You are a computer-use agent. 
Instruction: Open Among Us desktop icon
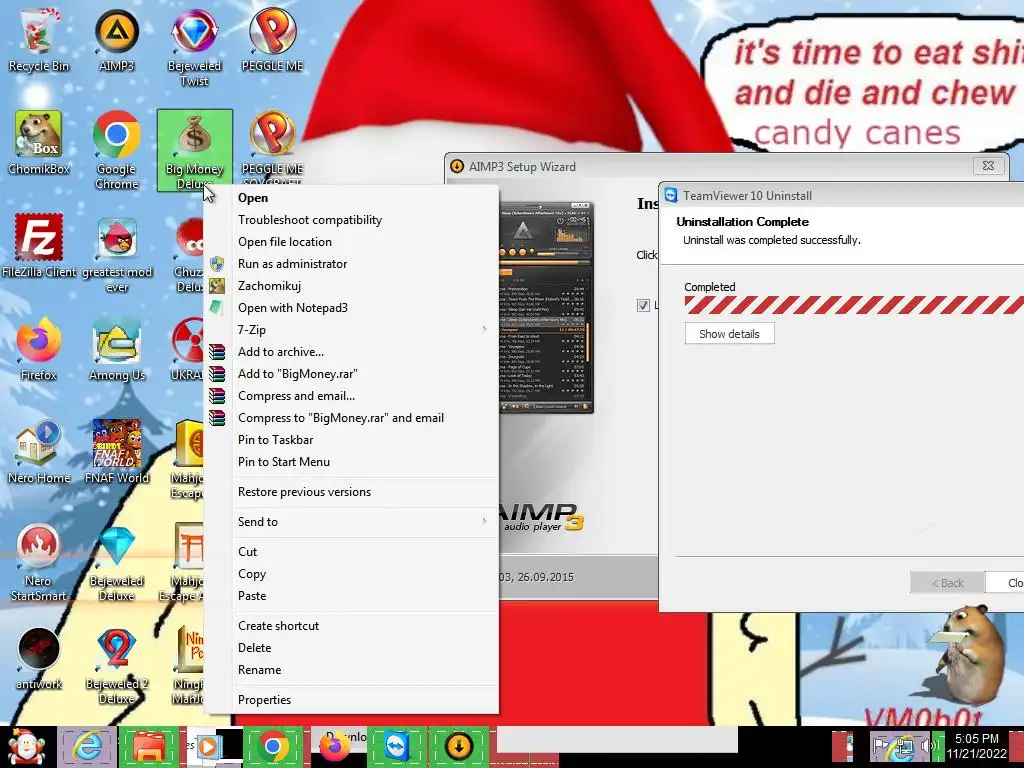(x=117, y=349)
